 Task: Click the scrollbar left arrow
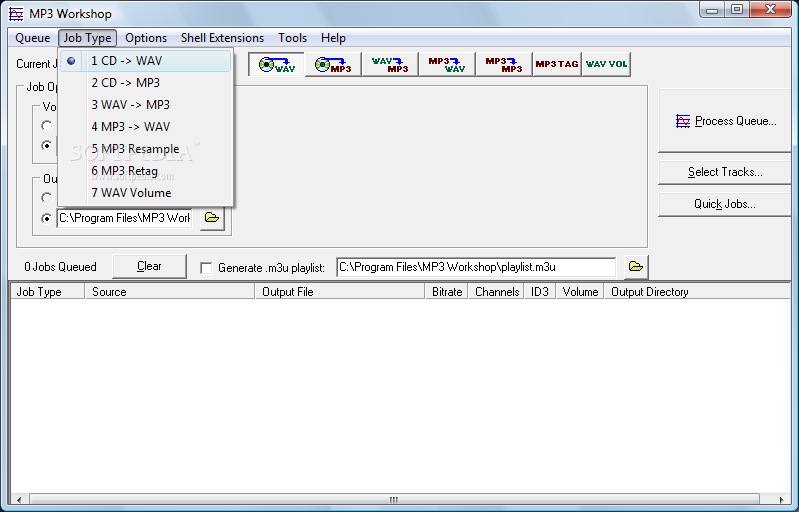pyautogui.click(x=19, y=499)
